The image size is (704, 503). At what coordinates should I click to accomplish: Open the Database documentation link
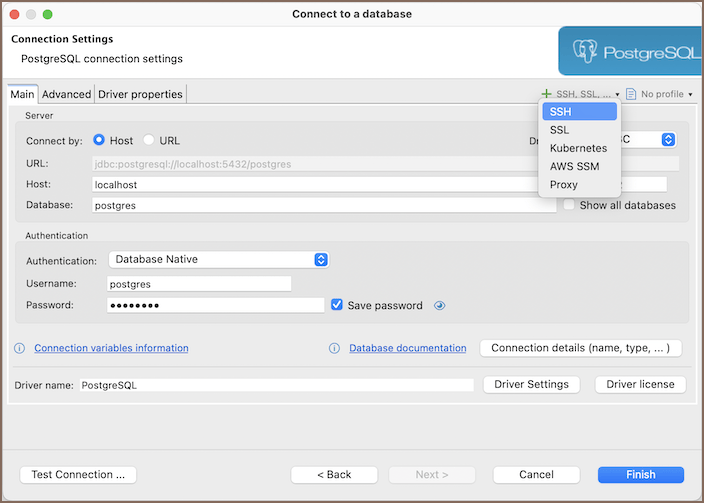pos(407,348)
